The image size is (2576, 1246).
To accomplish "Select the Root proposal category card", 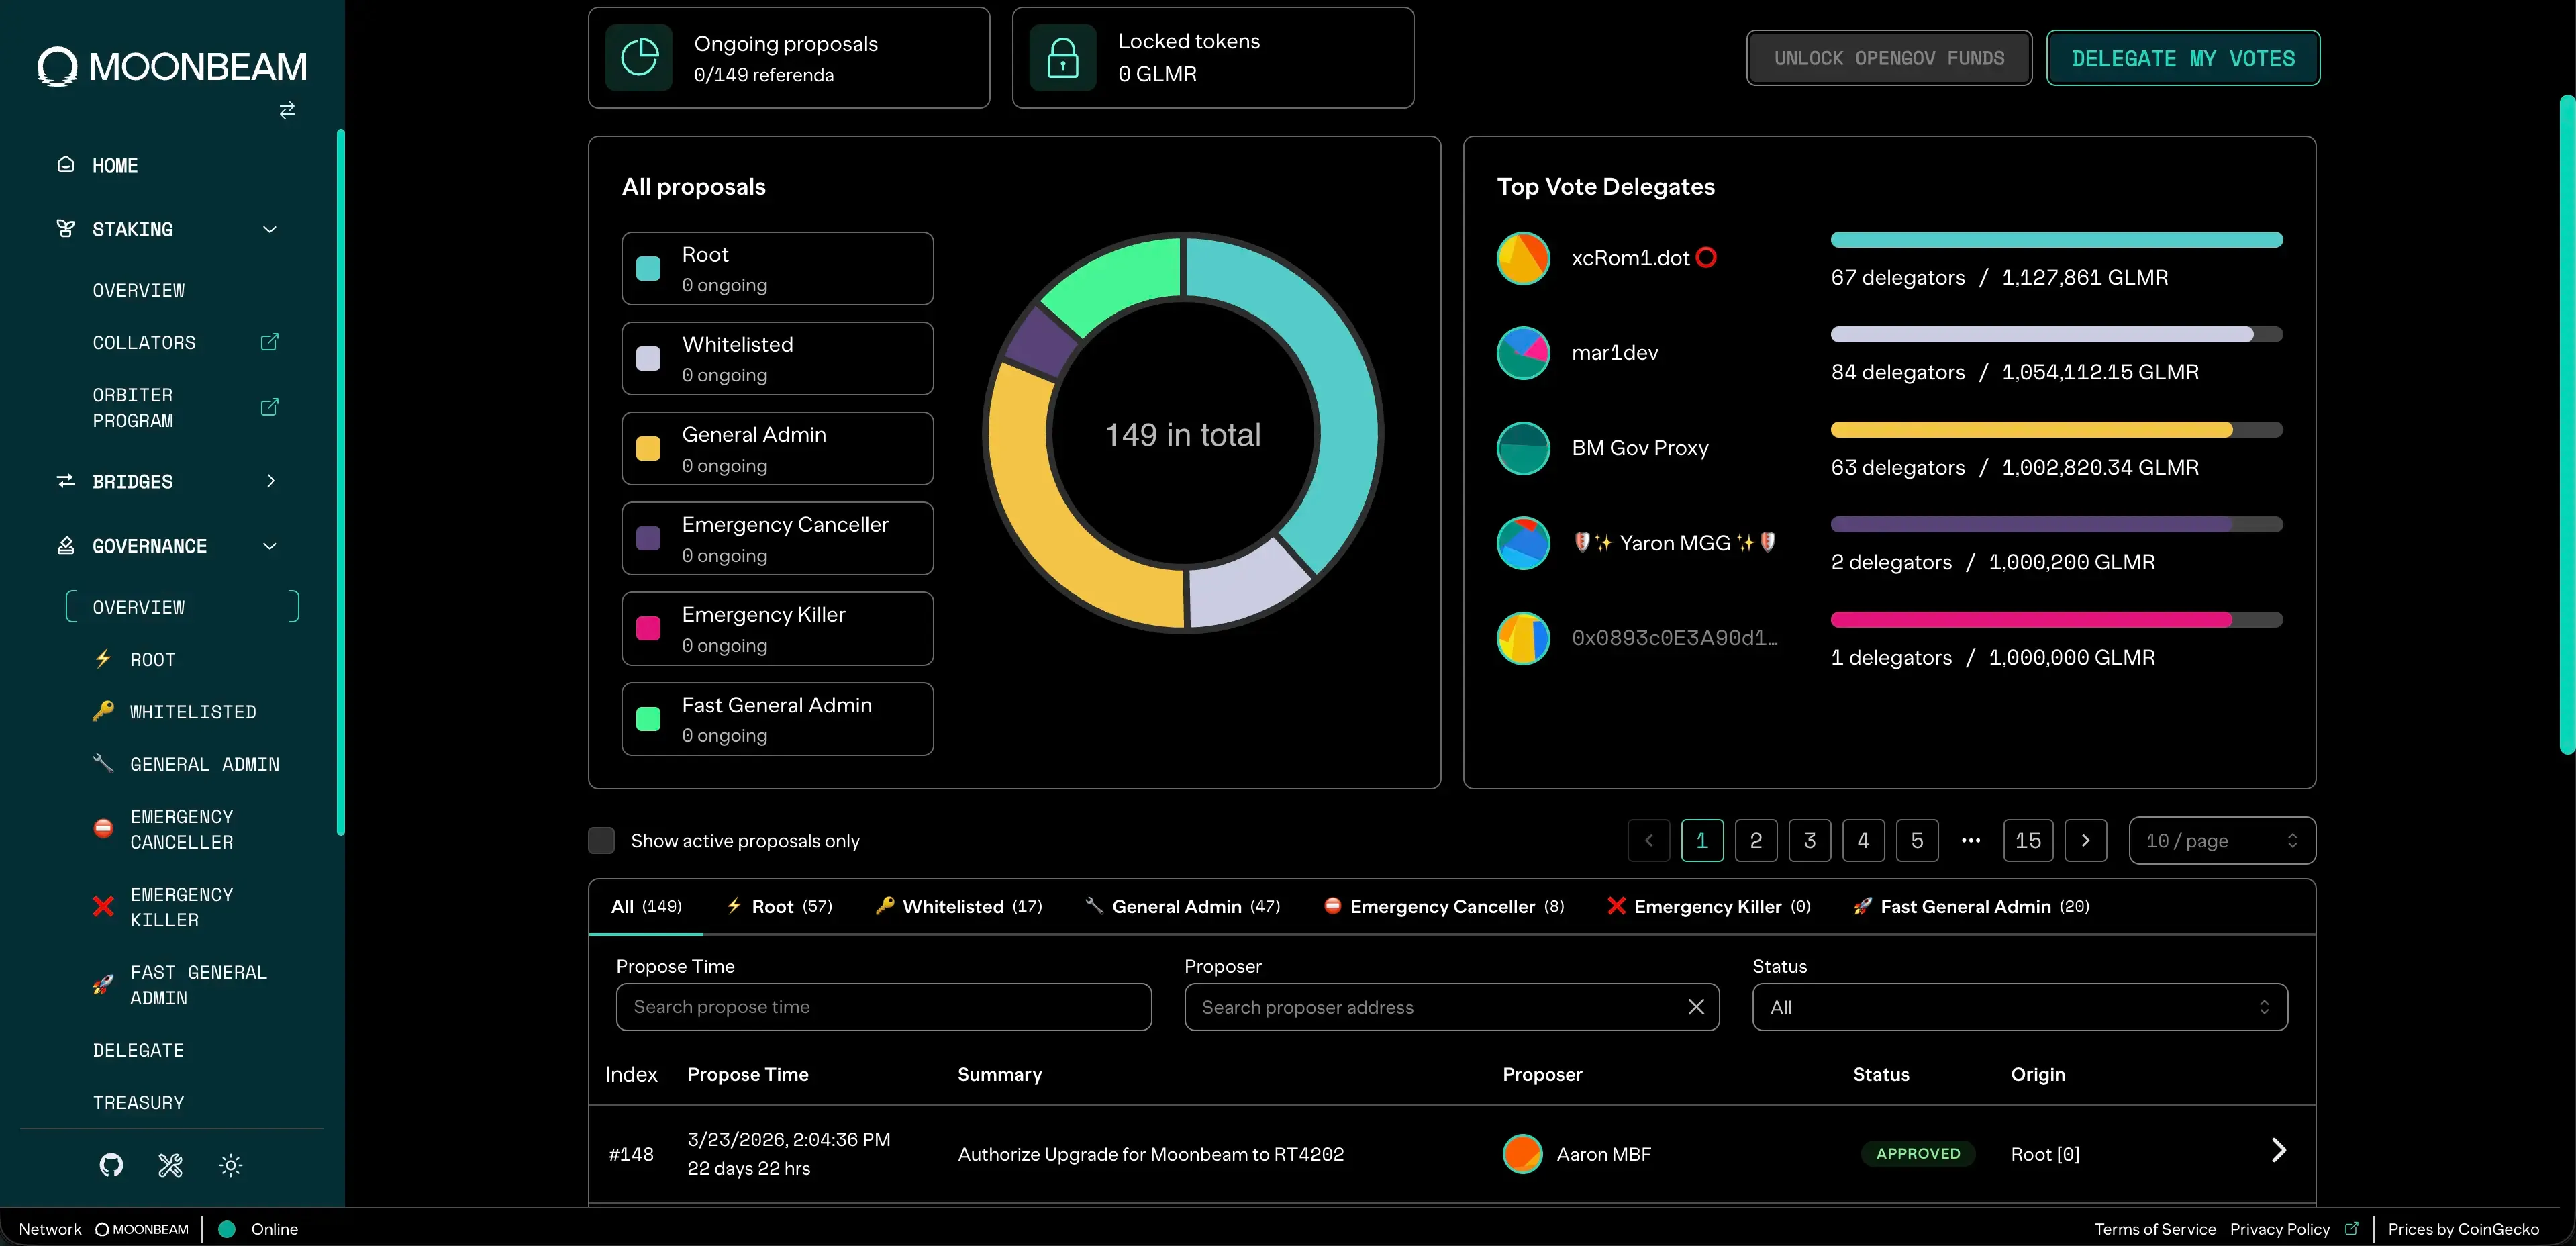I will [x=777, y=269].
